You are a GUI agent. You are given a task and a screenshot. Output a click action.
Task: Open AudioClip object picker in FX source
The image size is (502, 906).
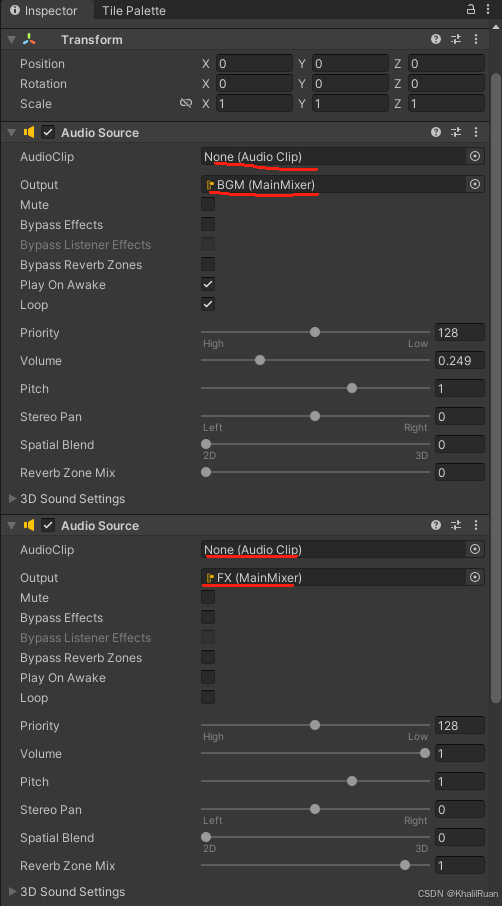[475, 549]
